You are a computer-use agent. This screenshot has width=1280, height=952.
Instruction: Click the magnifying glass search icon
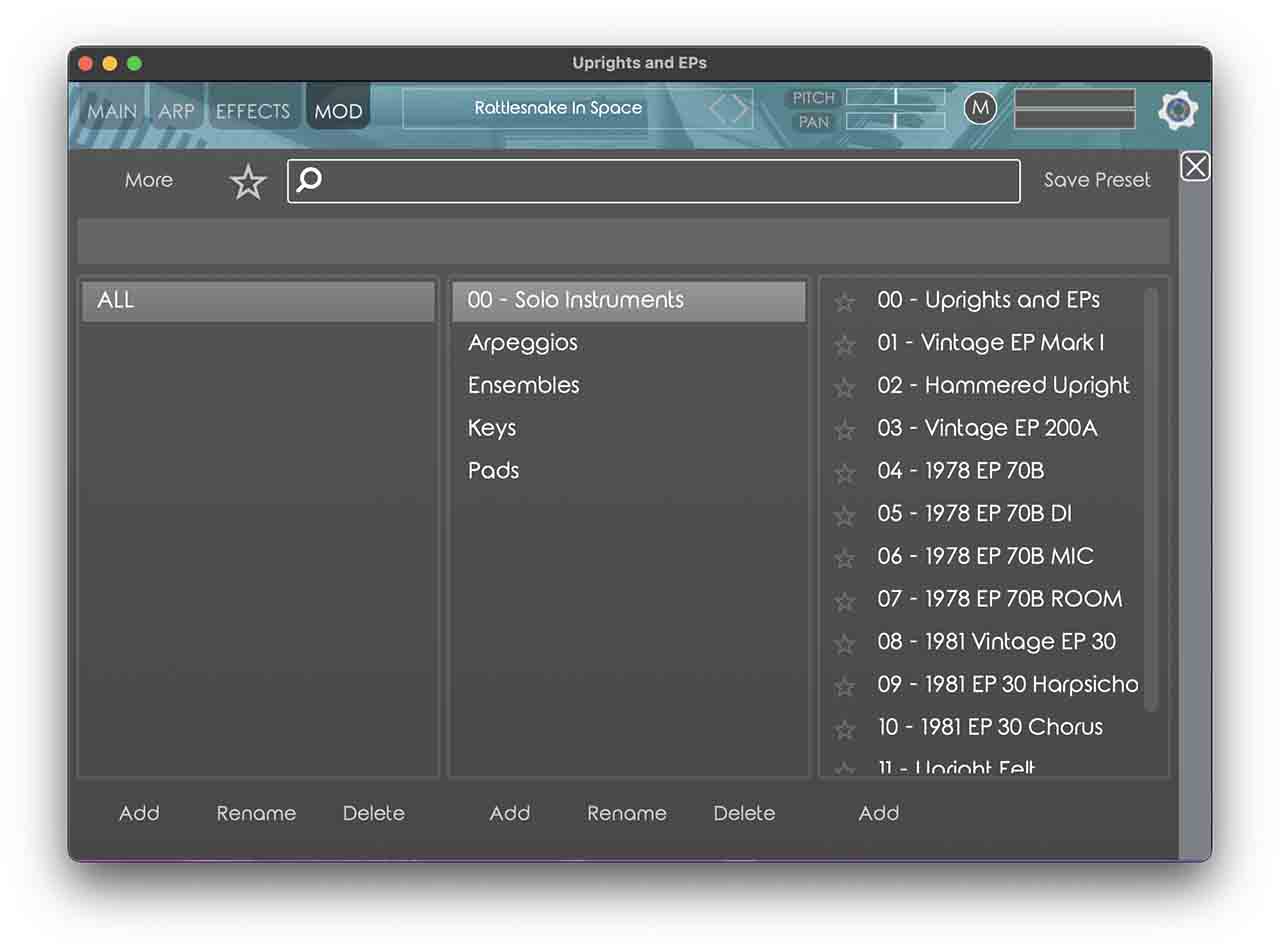click(x=310, y=180)
